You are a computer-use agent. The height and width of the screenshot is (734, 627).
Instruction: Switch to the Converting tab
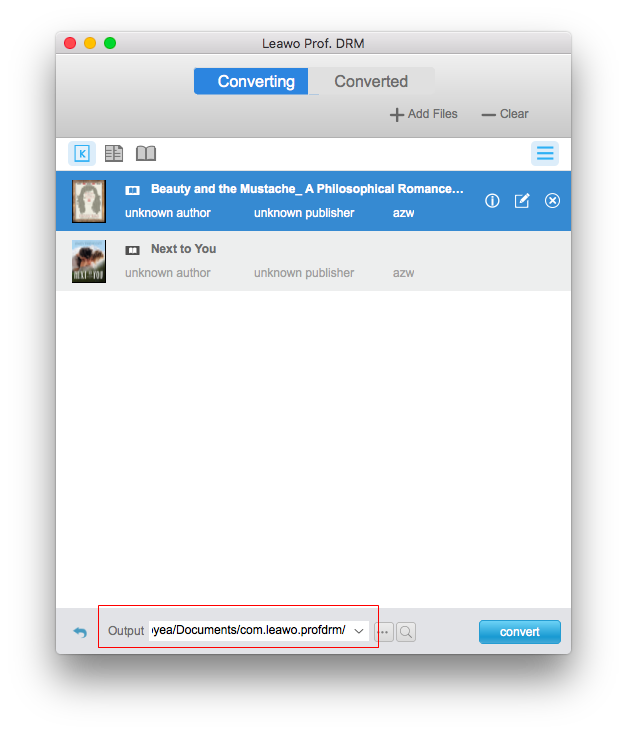[x=256, y=82]
